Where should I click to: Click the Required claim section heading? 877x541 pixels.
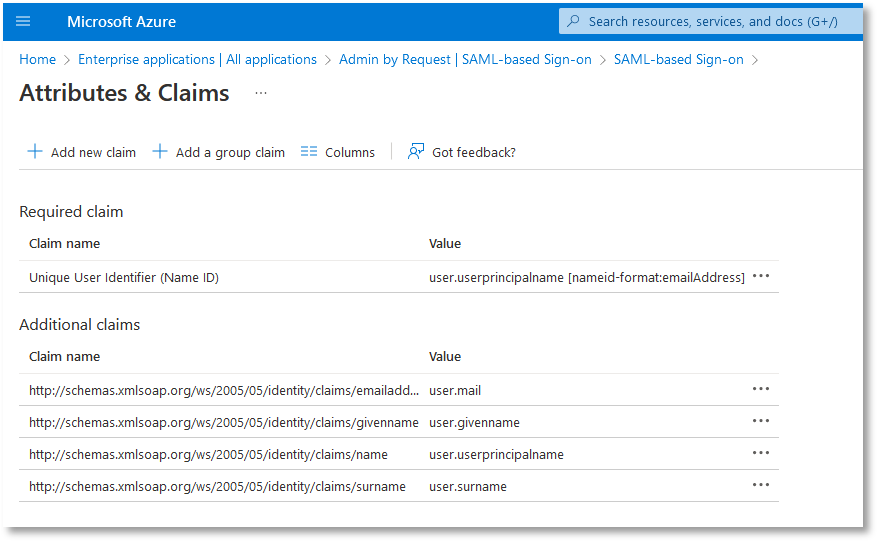tap(71, 211)
